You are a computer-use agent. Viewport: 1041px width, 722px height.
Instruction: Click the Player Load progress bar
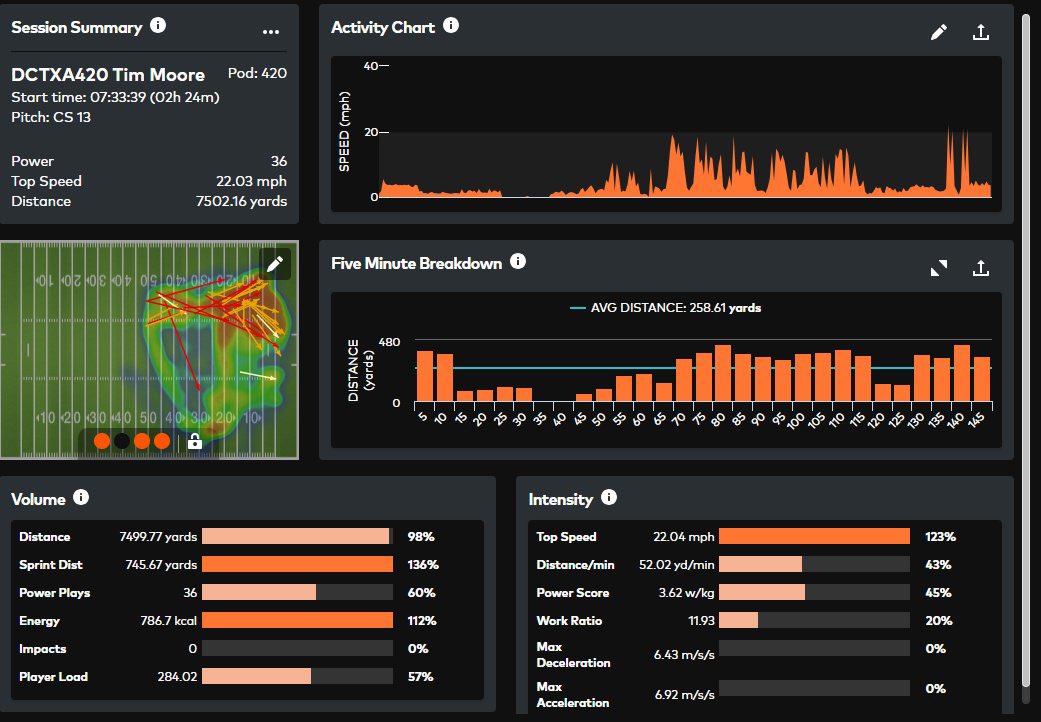(x=297, y=676)
